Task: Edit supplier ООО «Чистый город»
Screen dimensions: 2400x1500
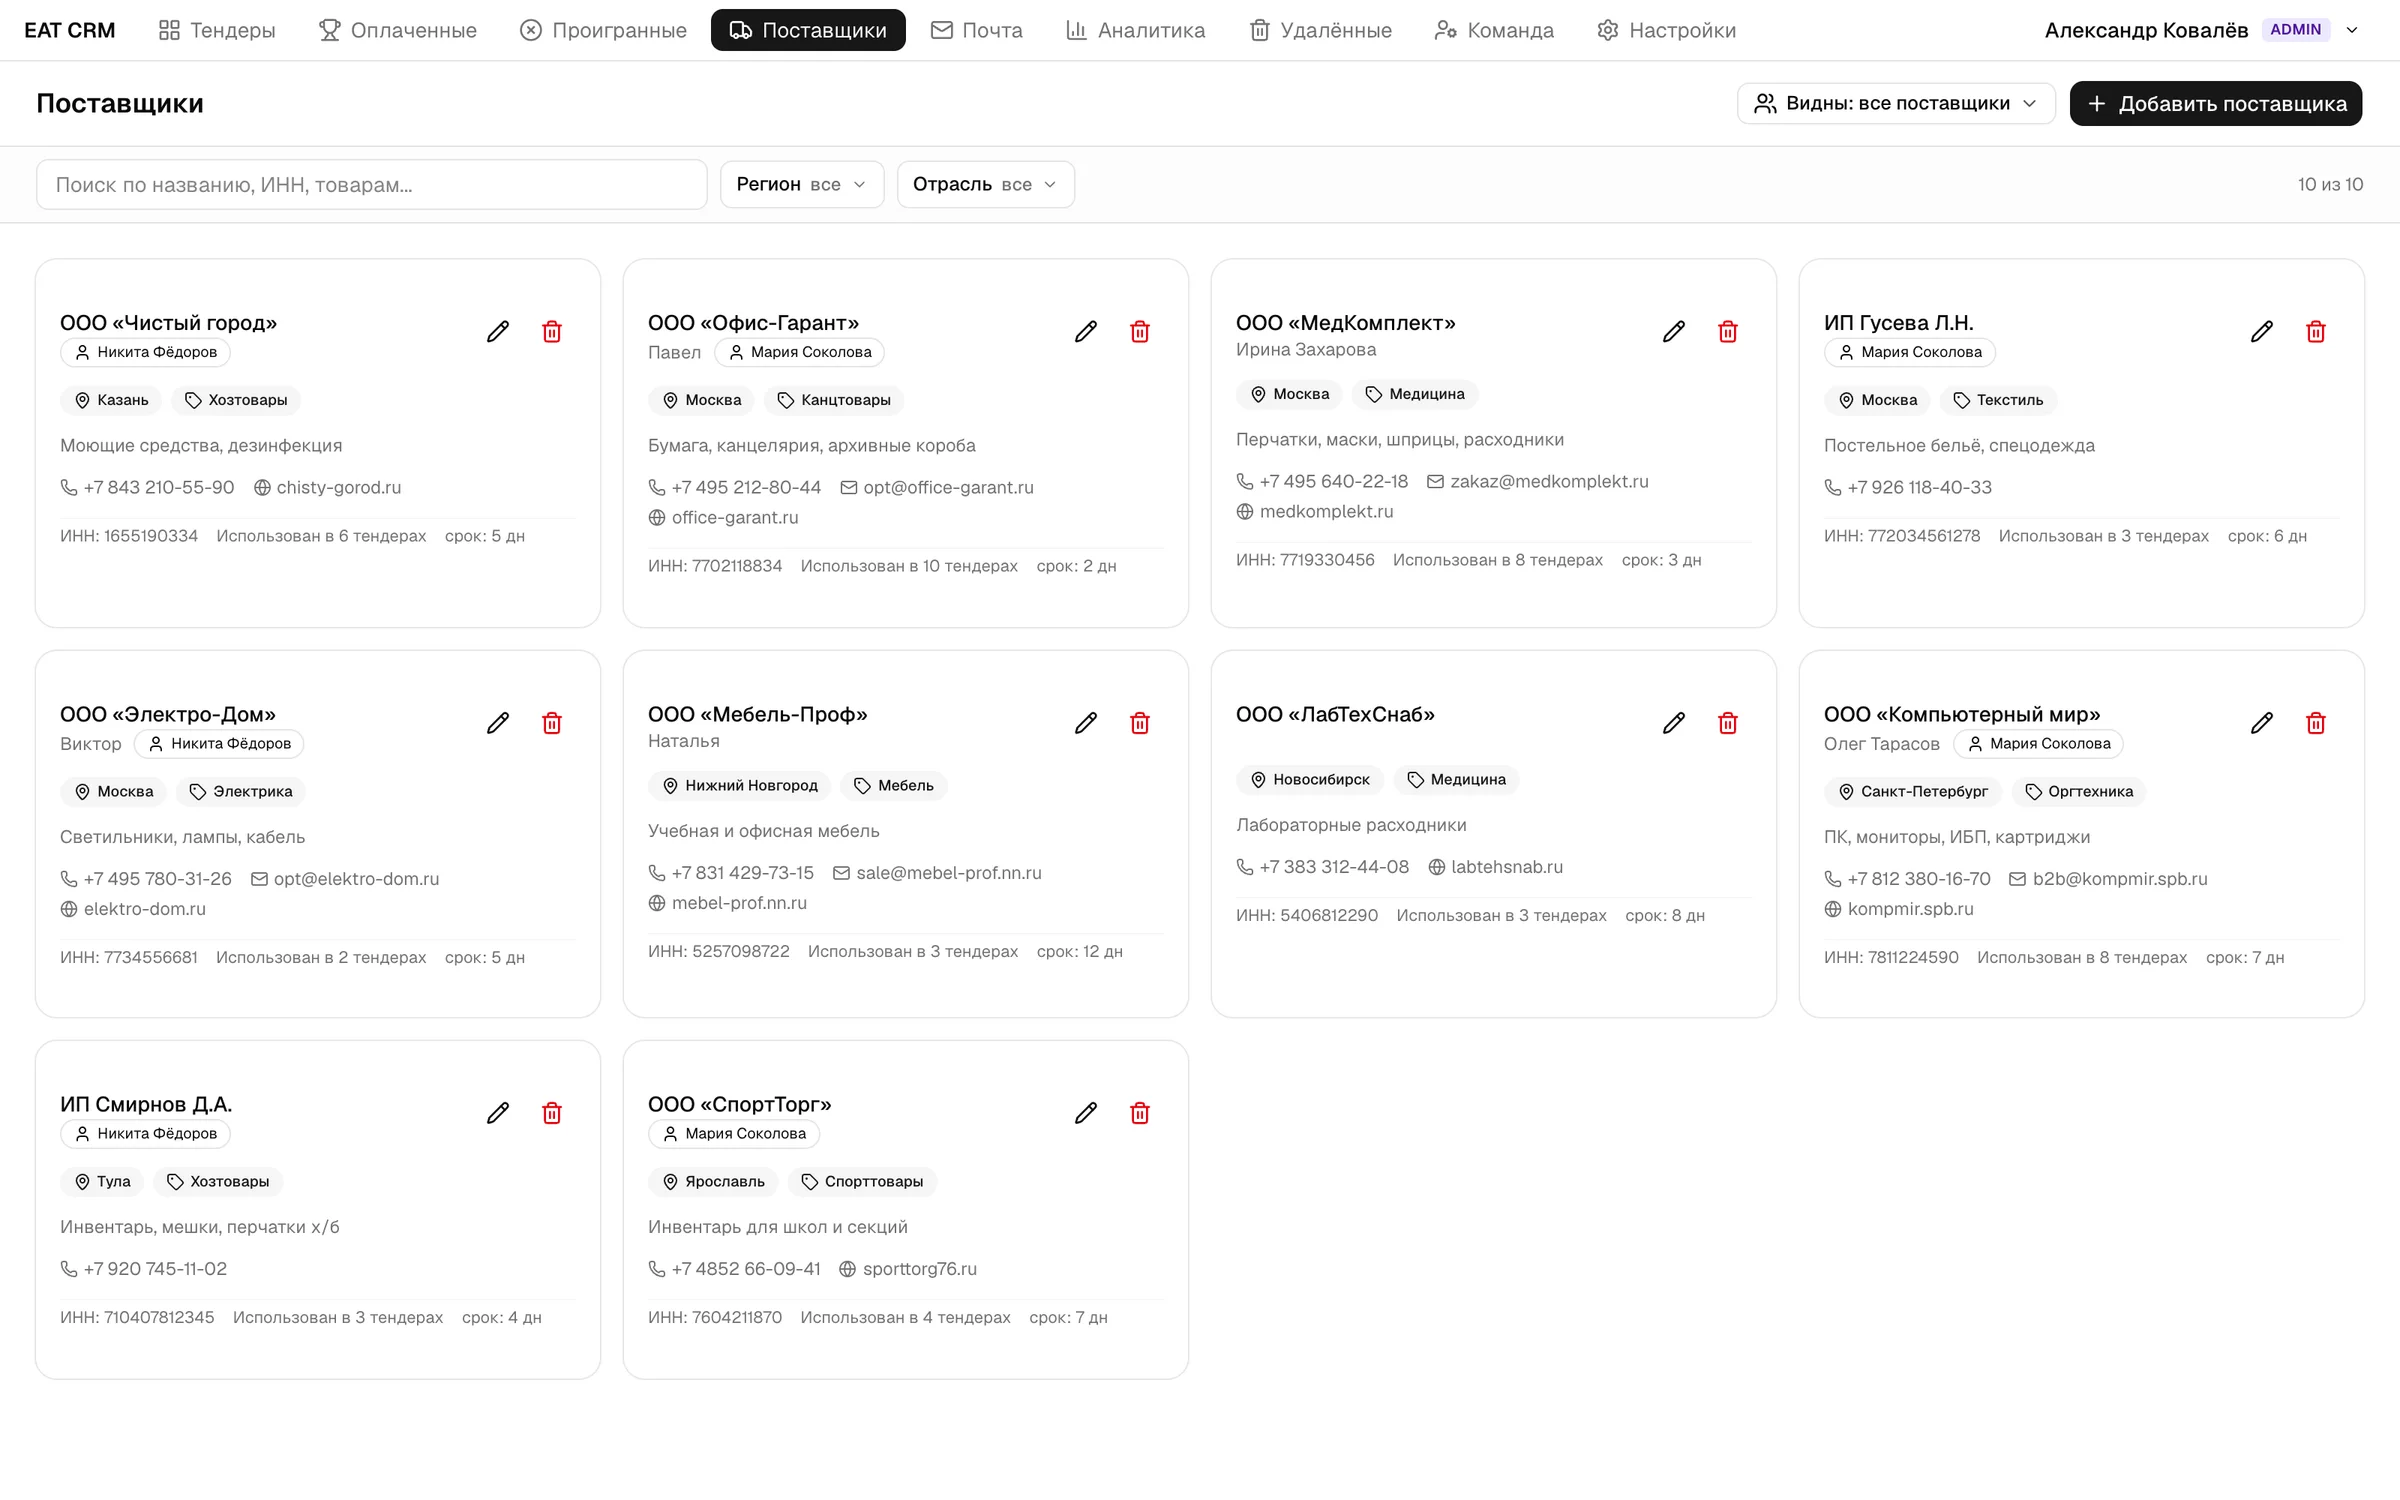Action: 498,332
